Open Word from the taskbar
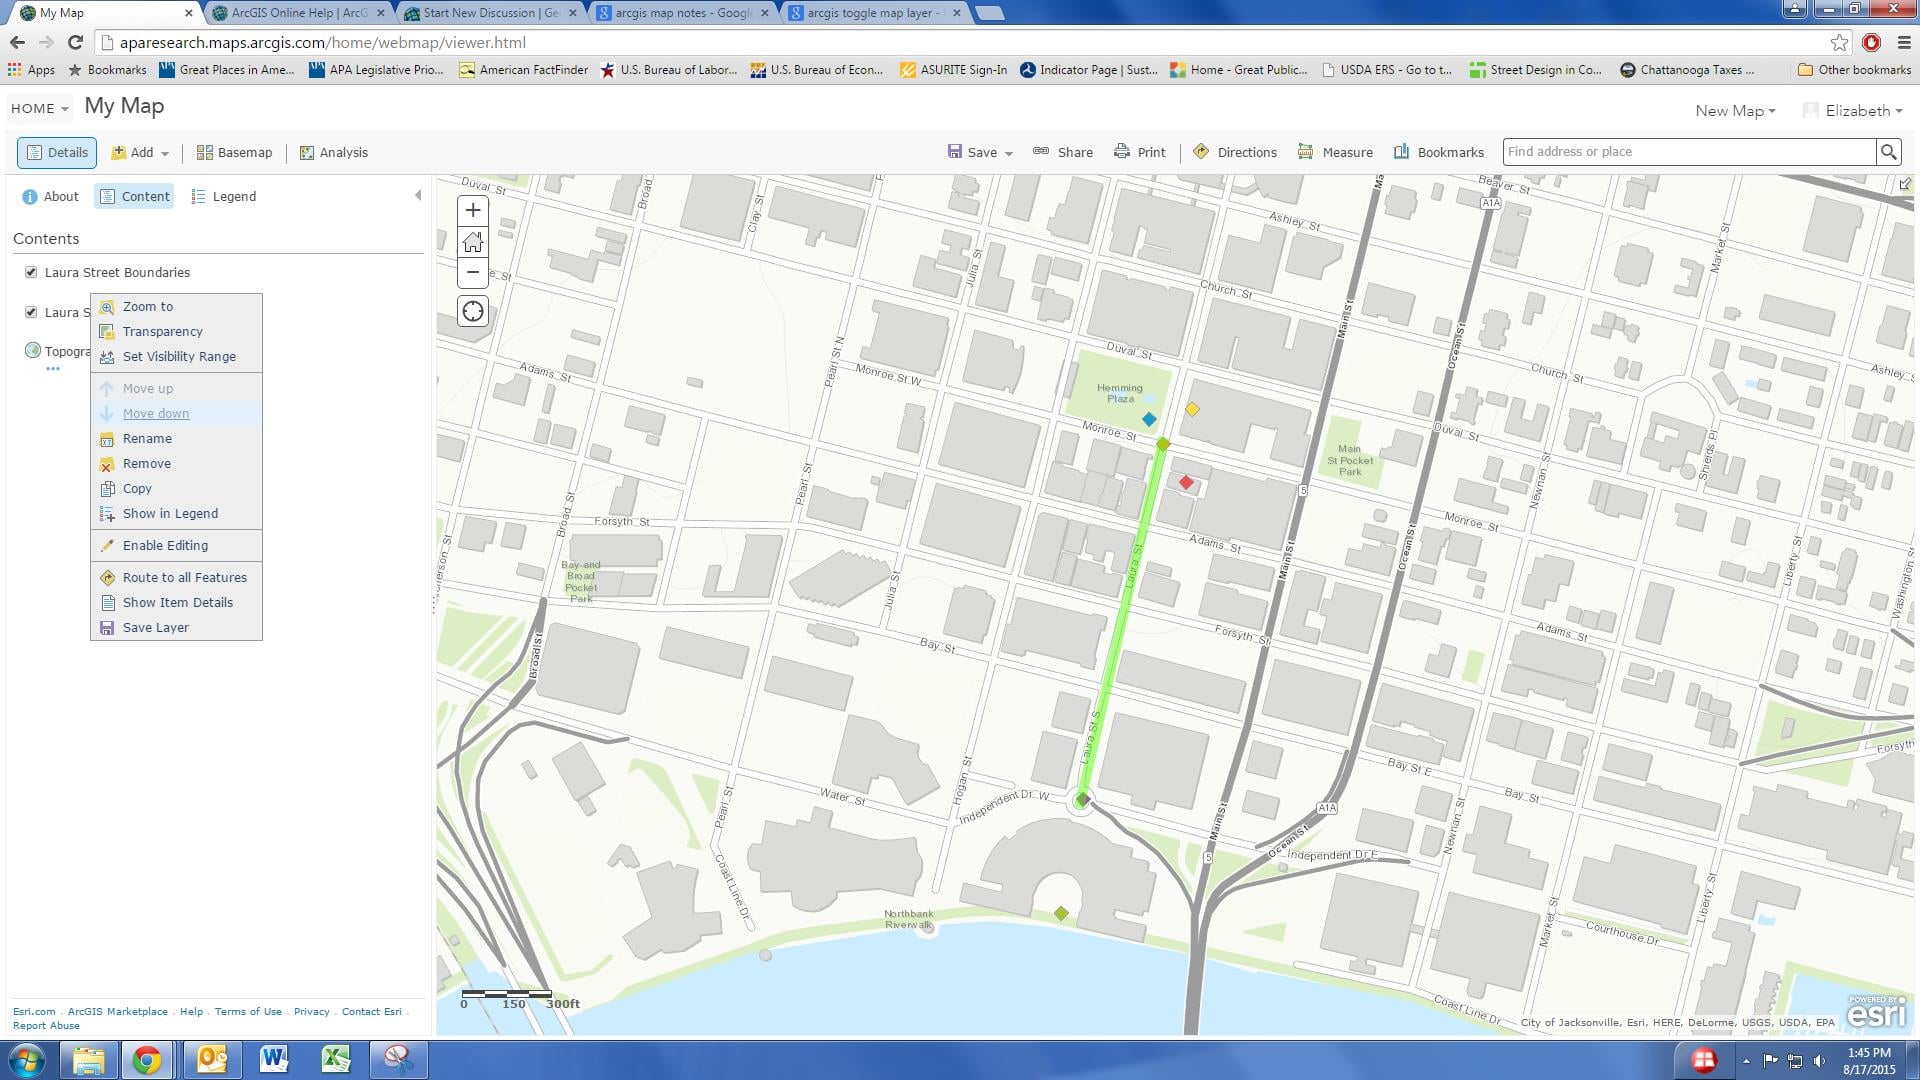The image size is (1920, 1080). click(273, 1060)
